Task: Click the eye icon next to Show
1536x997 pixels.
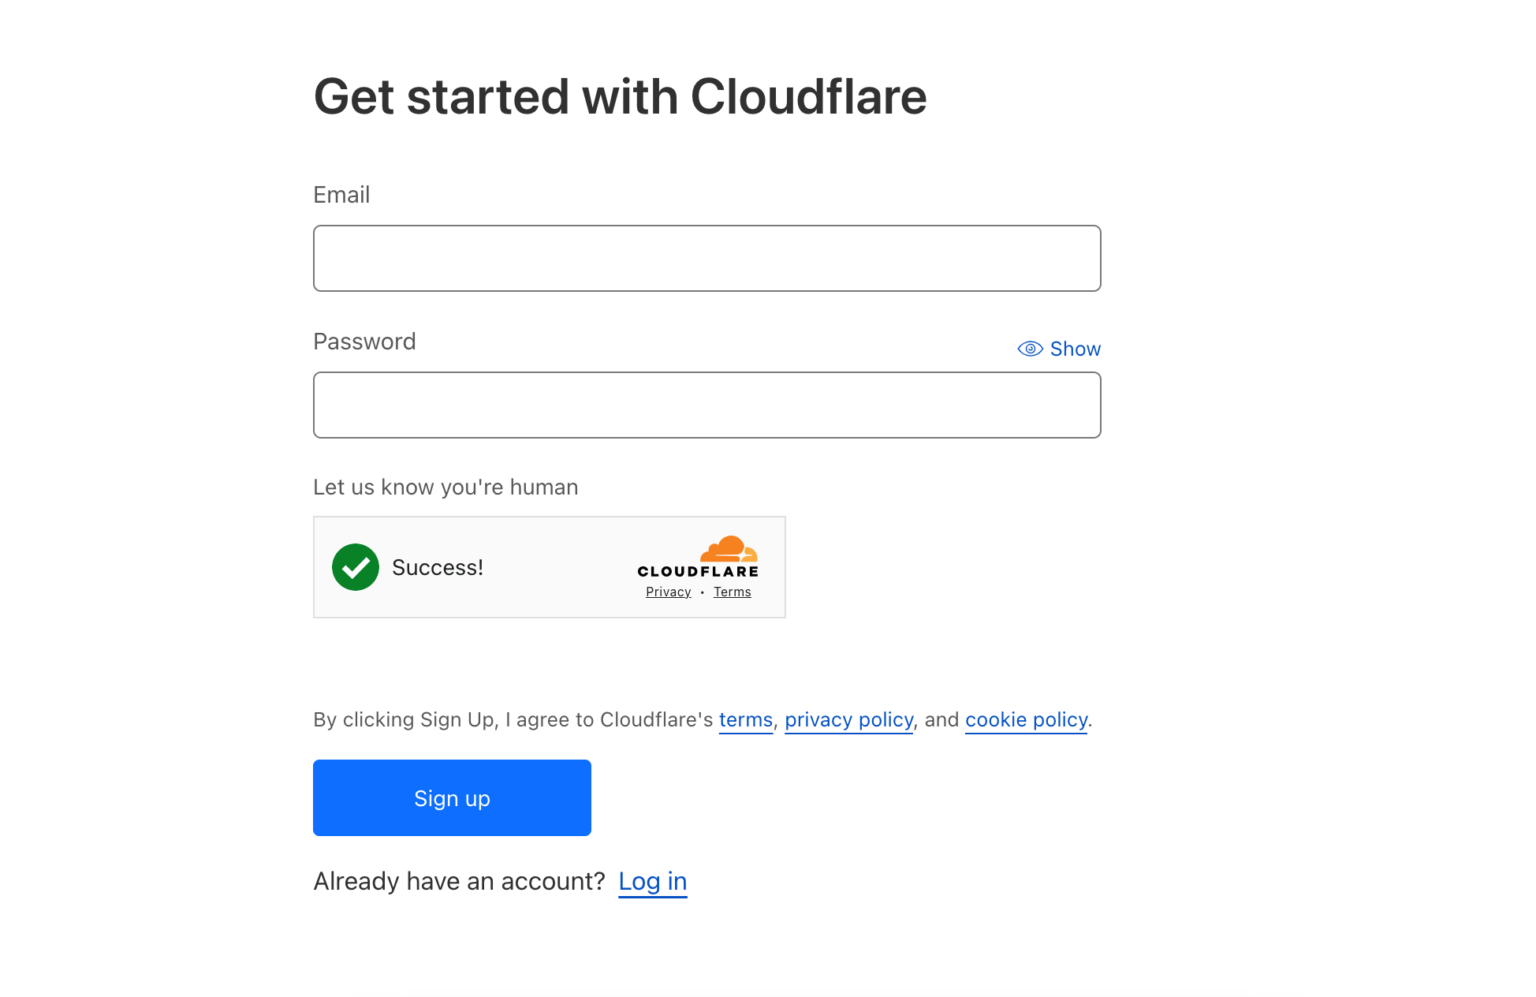Action: [x=1030, y=348]
